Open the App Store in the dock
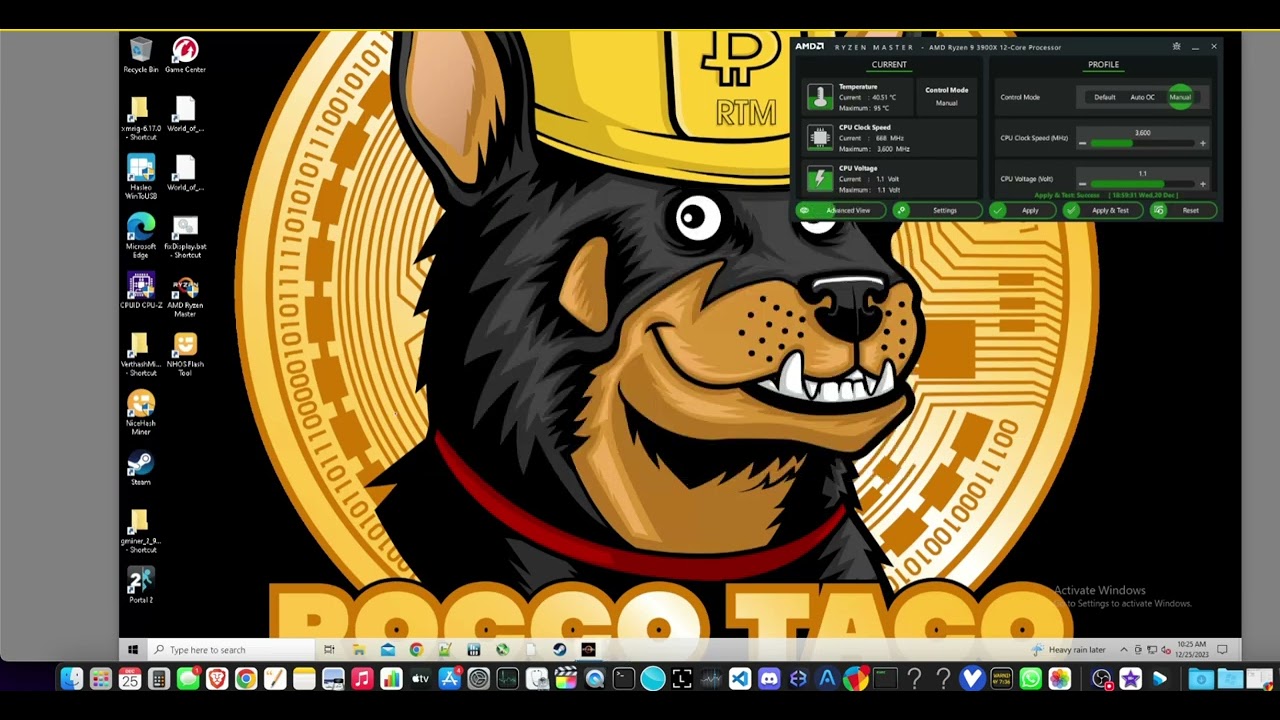The width and height of the screenshot is (1280, 720). 449,679
